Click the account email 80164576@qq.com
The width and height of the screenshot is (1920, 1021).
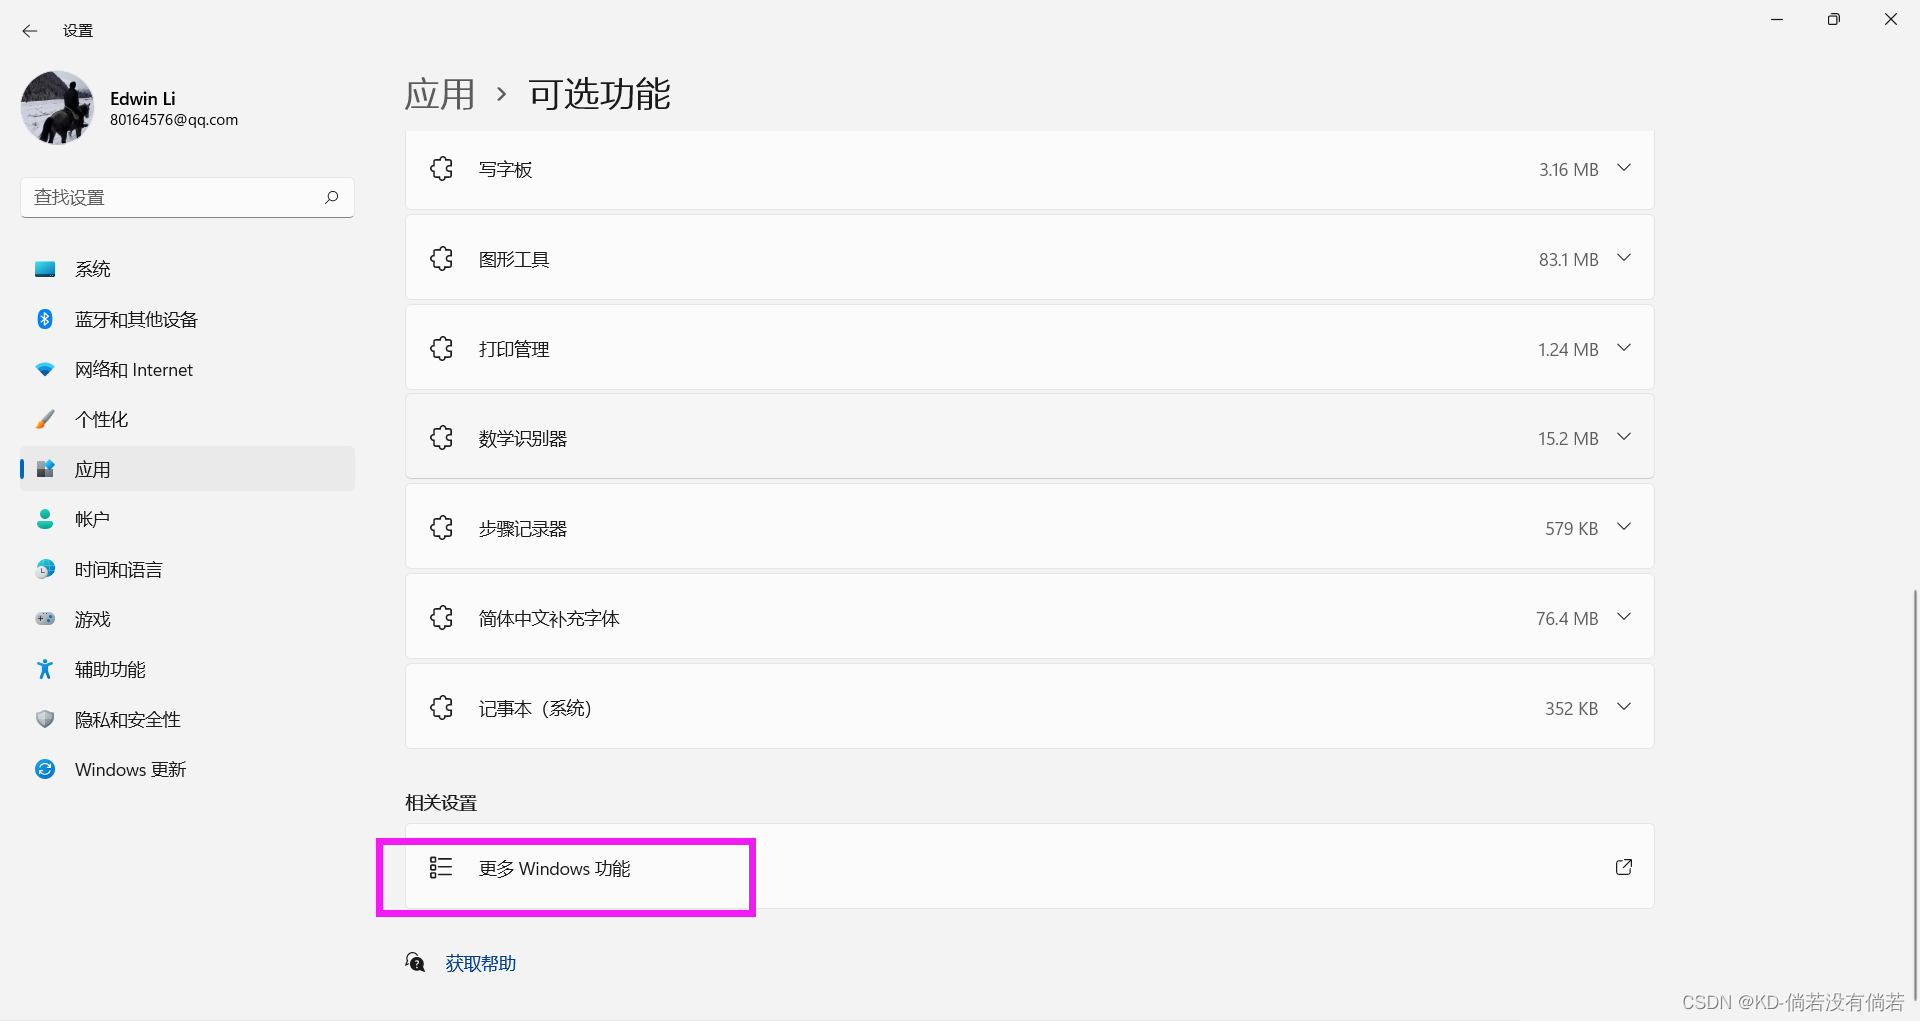174,120
